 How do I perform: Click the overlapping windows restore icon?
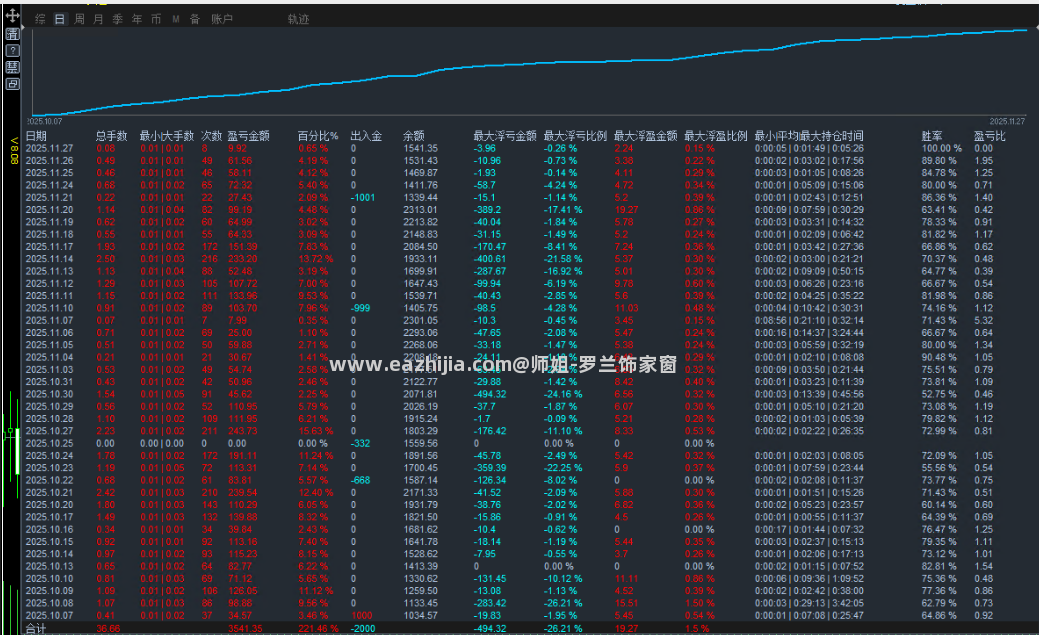pos(13,84)
